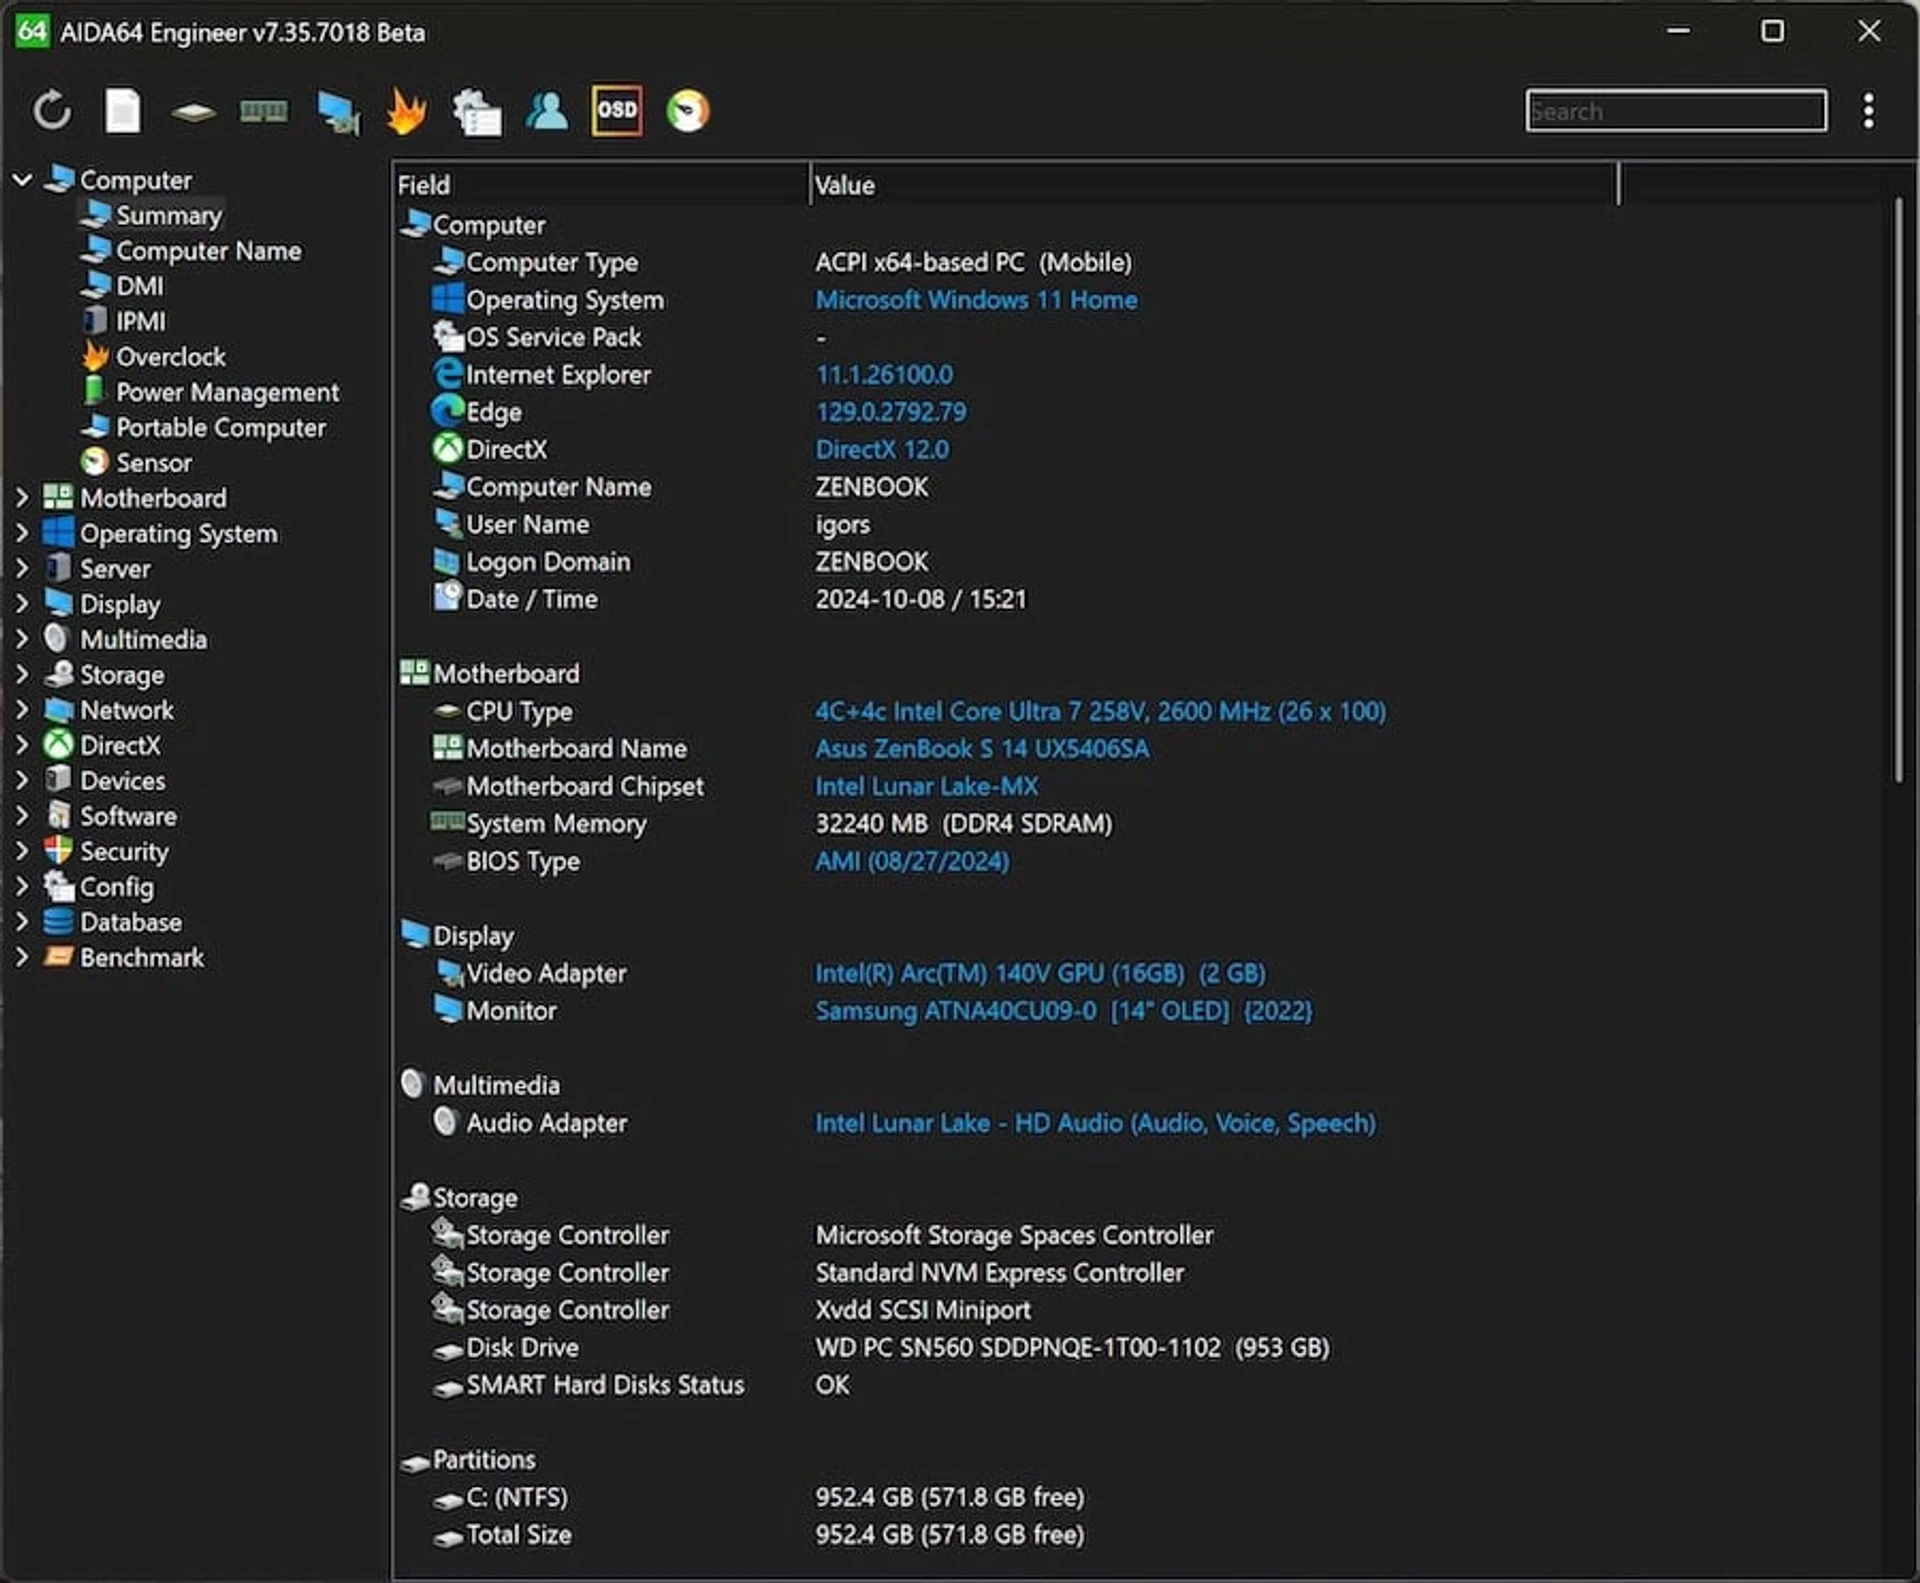Click the disk benchmark toolbar icon
The height and width of the screenshot is (1583, 1920).
coord(193,112)
